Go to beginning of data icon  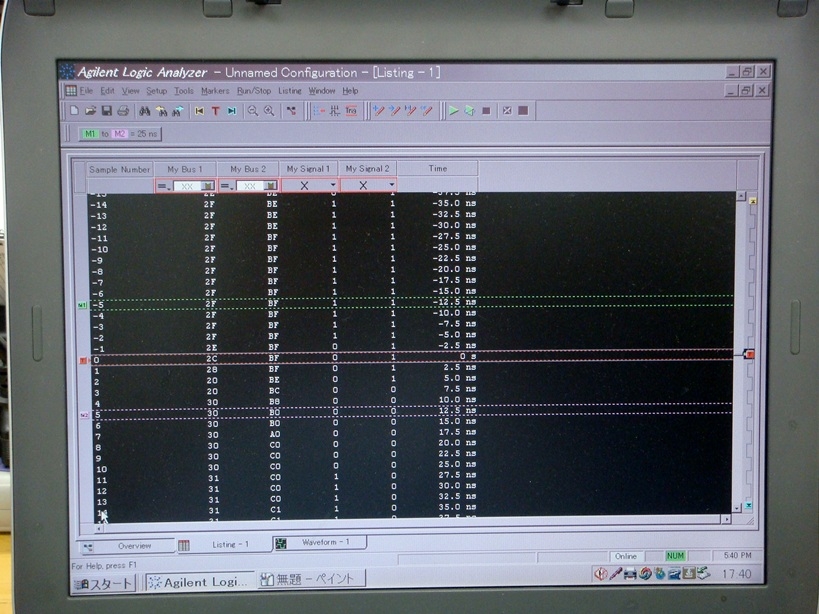(199, 111)
